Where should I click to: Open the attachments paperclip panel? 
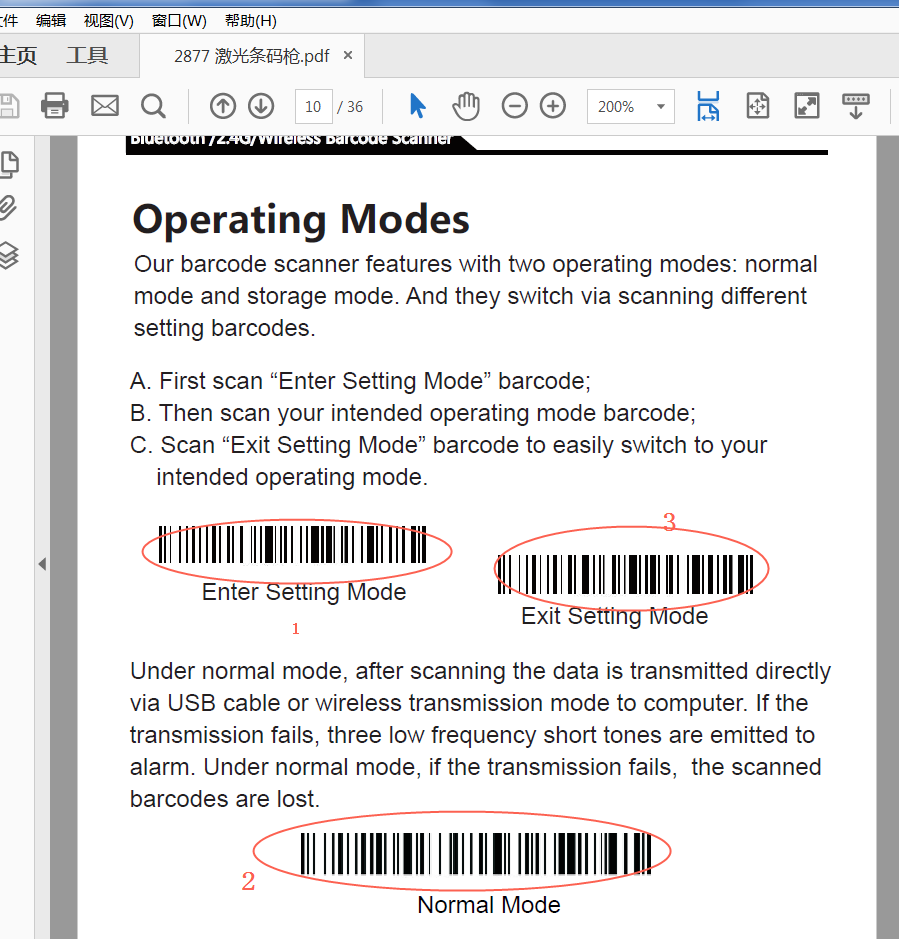tap(9, 208)
